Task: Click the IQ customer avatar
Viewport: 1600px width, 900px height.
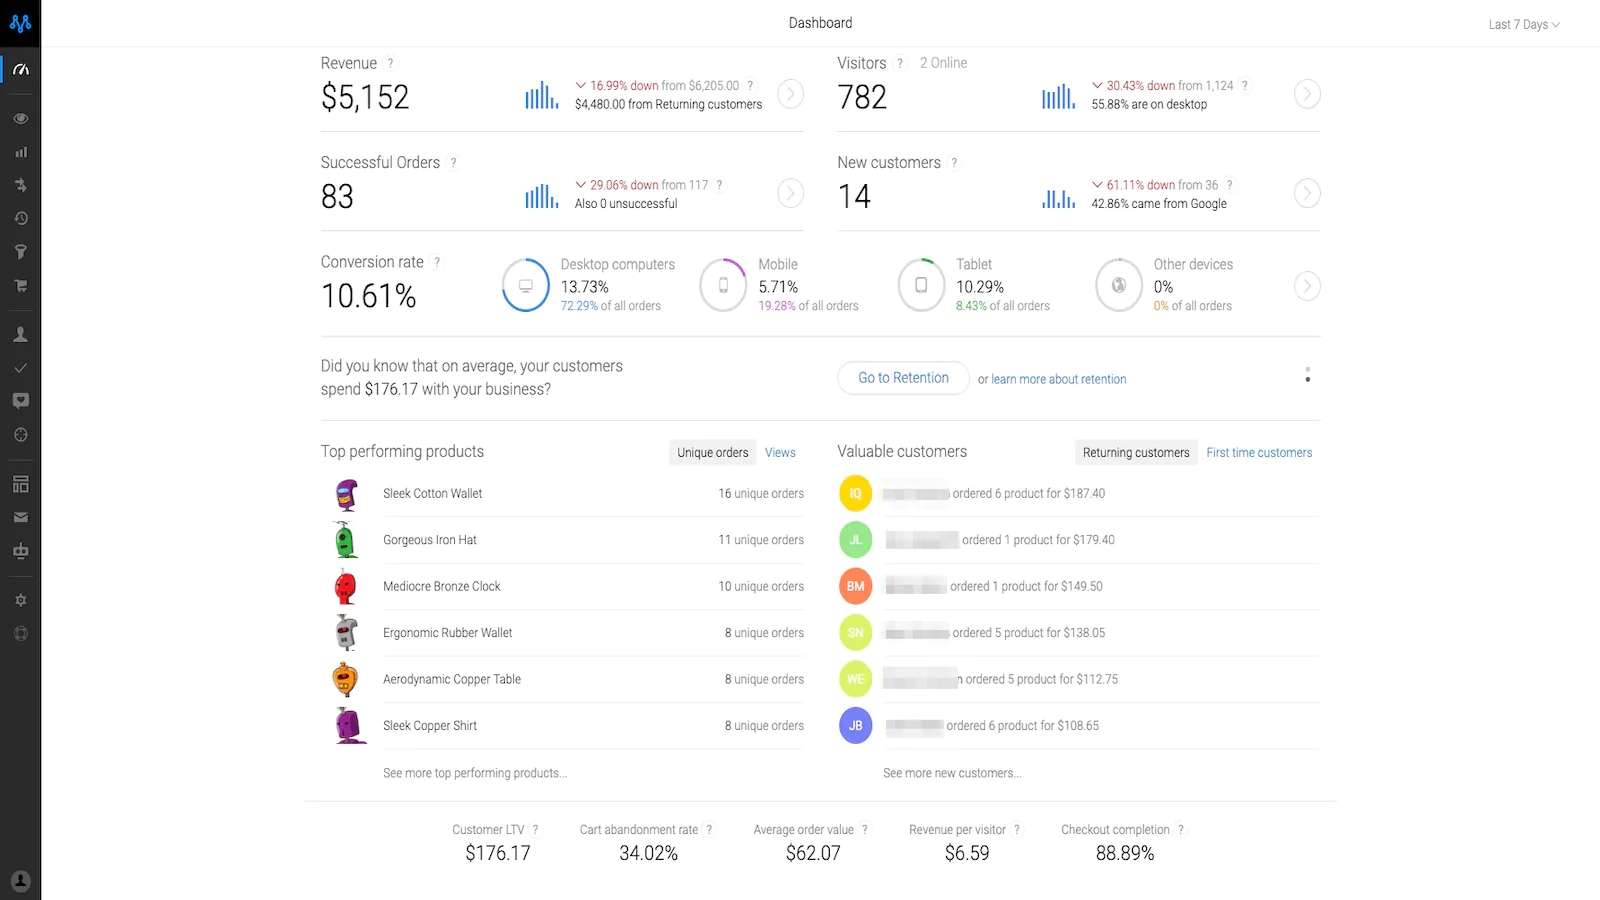Action: (x=855, y=493)
